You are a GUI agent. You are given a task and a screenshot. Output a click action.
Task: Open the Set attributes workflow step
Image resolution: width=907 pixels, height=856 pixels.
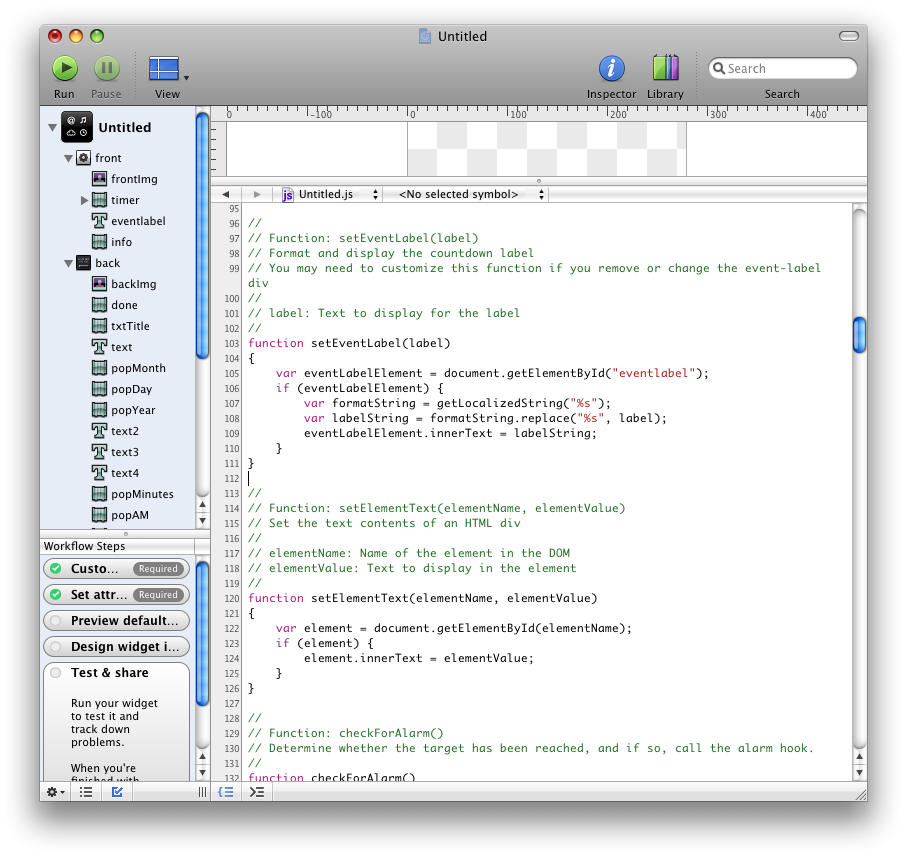tap(116, 595)
